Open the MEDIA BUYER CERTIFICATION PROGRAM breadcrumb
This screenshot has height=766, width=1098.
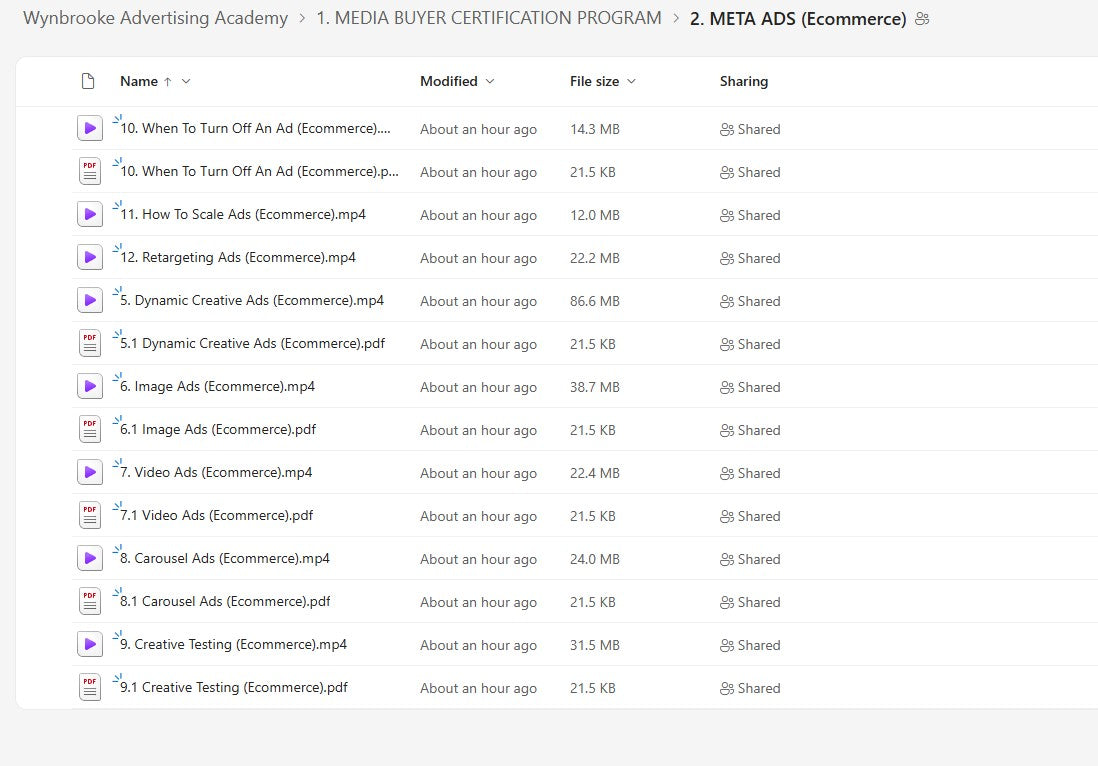[489, 17]
